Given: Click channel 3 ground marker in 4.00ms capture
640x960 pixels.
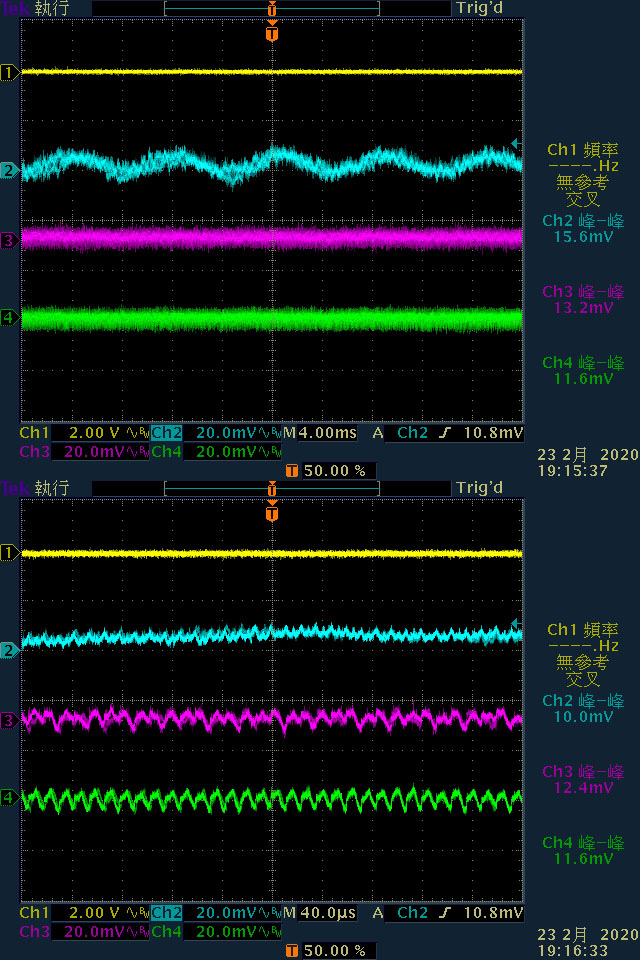Looking at the screenshot, I should [9, 240].
